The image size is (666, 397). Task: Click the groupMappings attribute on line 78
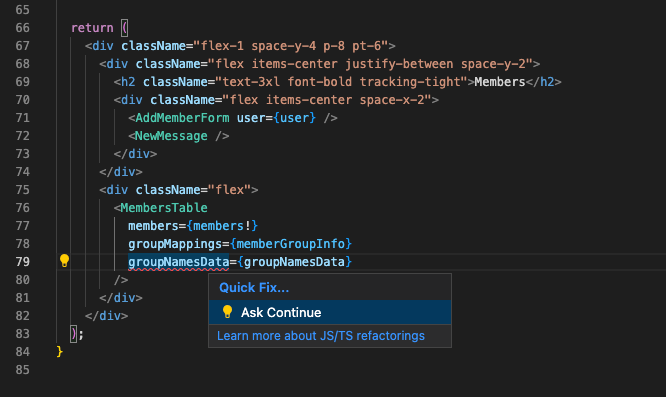[x=175, y=244]
